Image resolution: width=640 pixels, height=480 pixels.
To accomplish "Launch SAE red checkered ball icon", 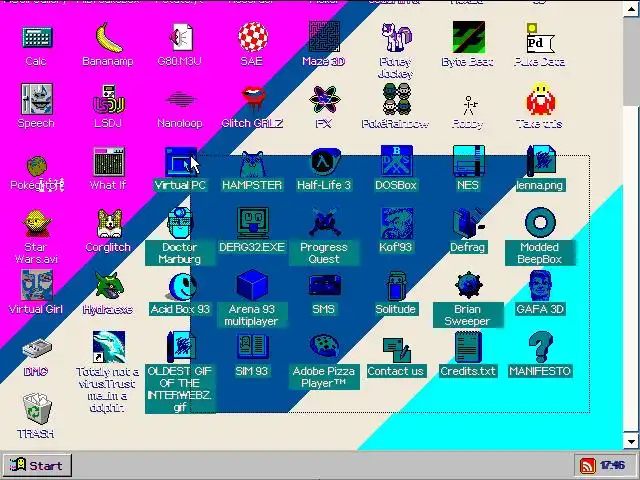I will [252, 37].
